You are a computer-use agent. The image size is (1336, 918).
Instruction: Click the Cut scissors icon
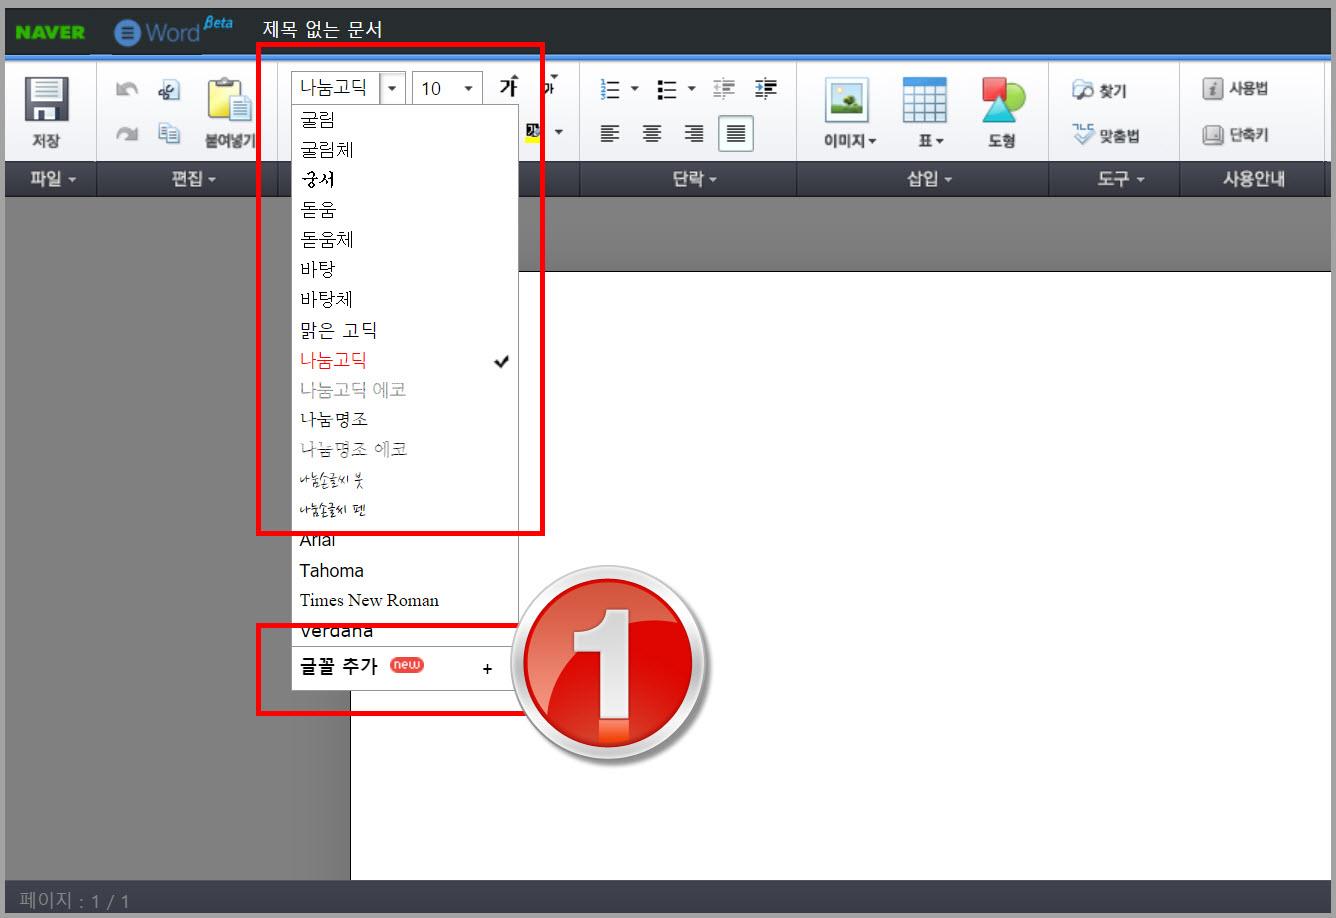[x=169, y=90]
